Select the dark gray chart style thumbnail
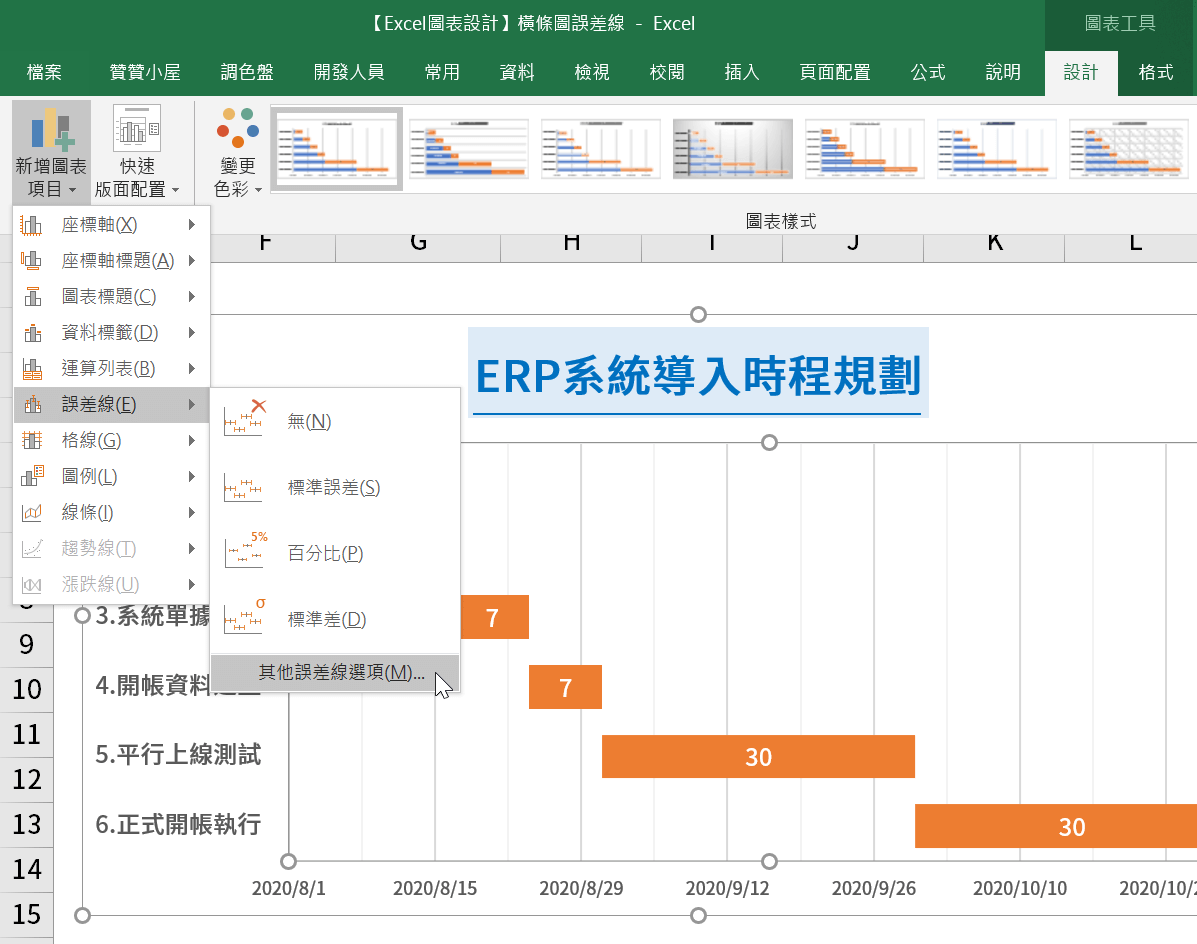Viewport: 1197px width, 944px height. [x=733, y=149]
